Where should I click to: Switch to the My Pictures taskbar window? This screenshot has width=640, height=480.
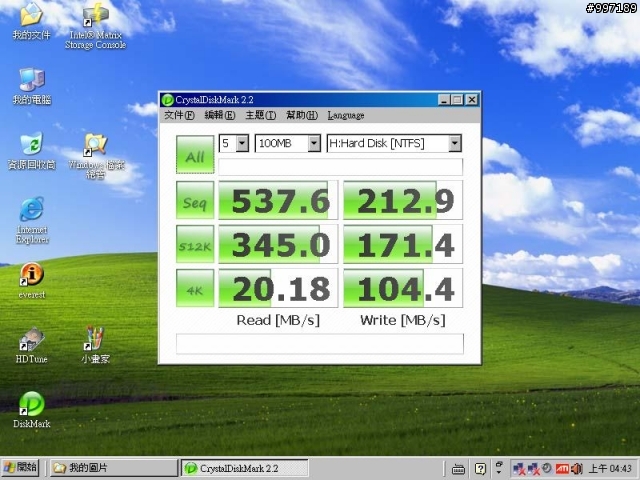point(113,468)
